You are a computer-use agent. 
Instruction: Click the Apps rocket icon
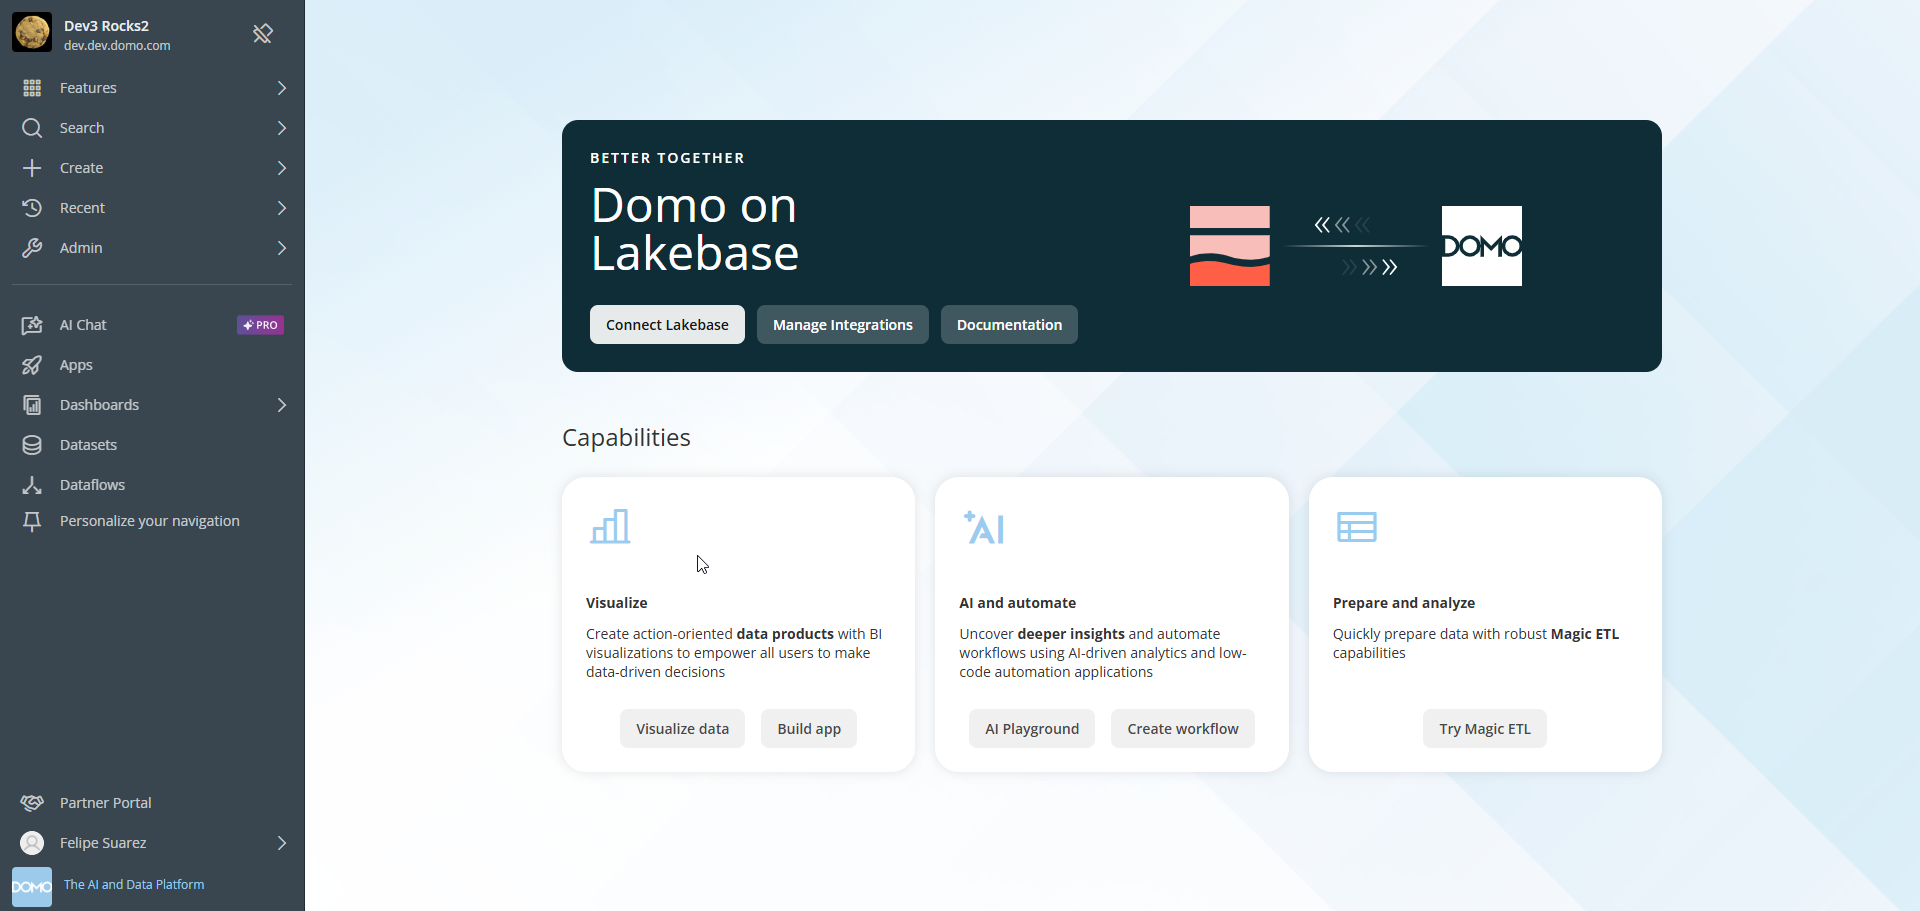click(32, 365)
